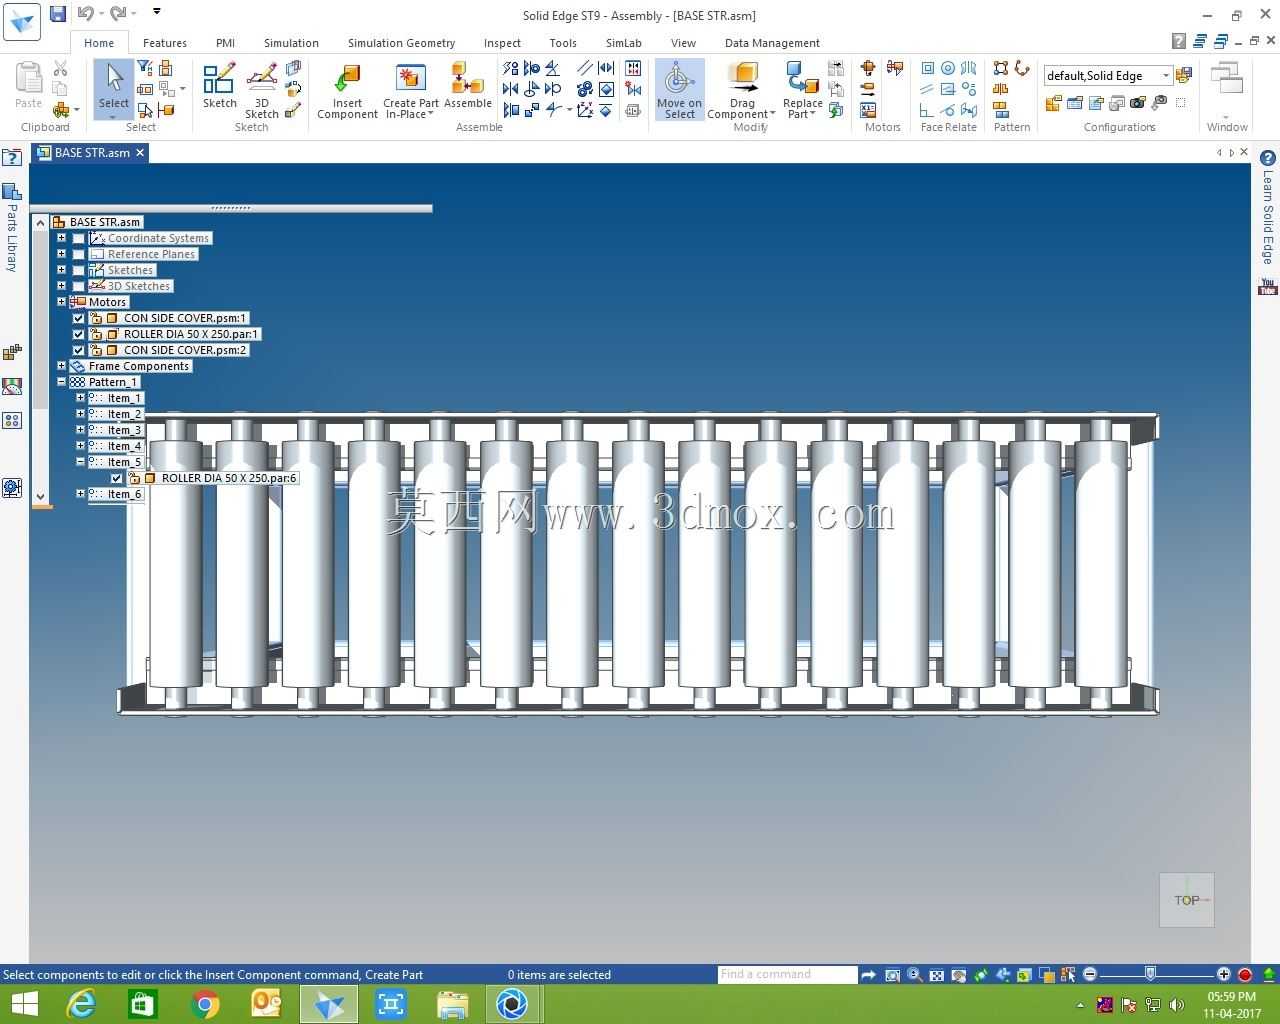
Task: Go to the Simulation Geometry tab
Action: 401,43
